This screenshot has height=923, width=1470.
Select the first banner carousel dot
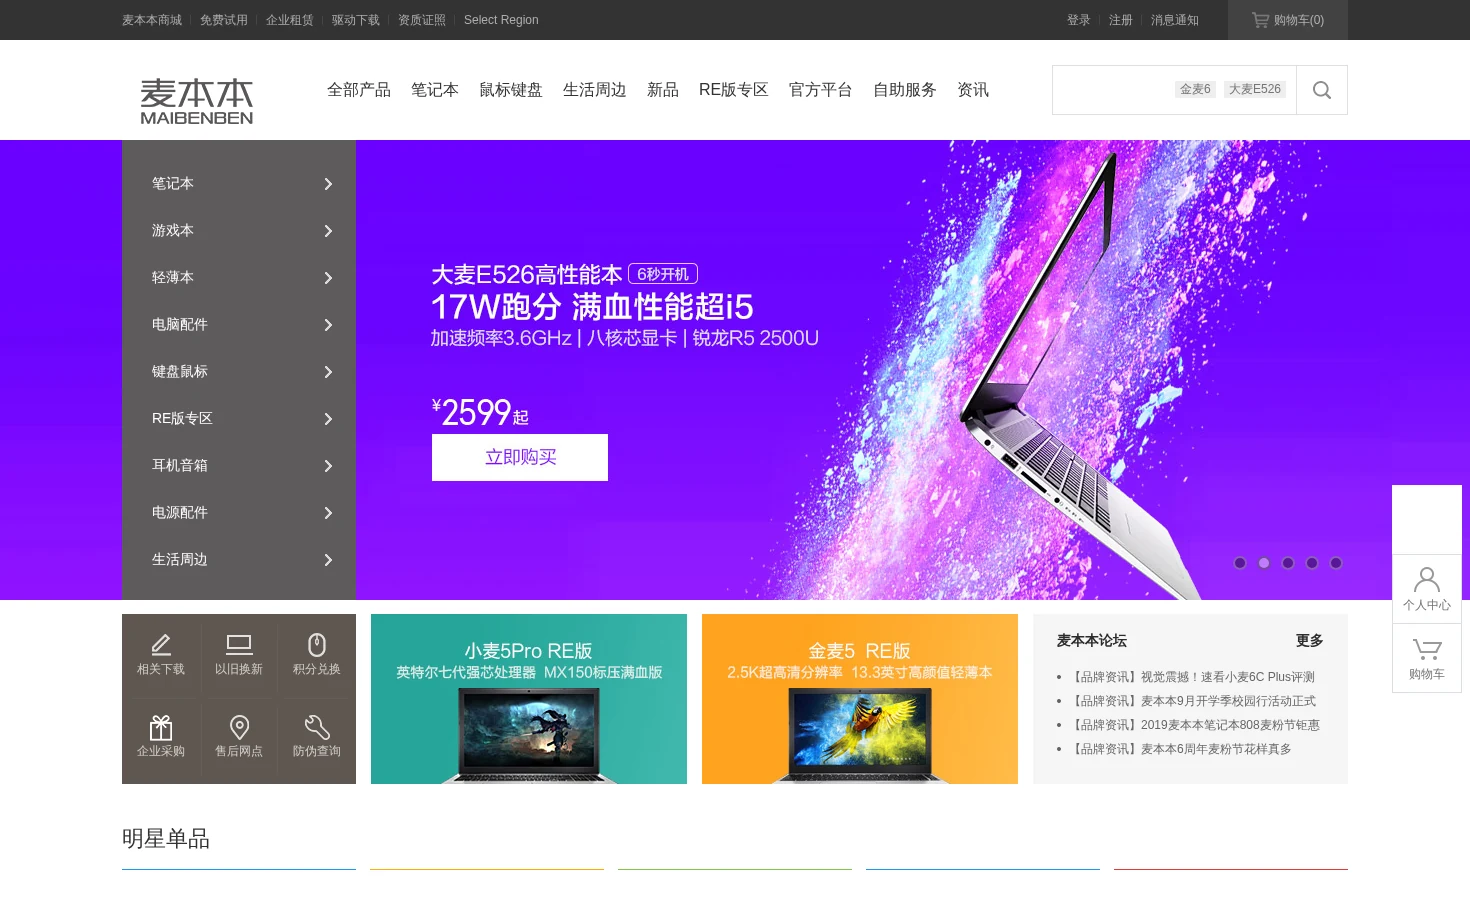(x=1240, y=563)
